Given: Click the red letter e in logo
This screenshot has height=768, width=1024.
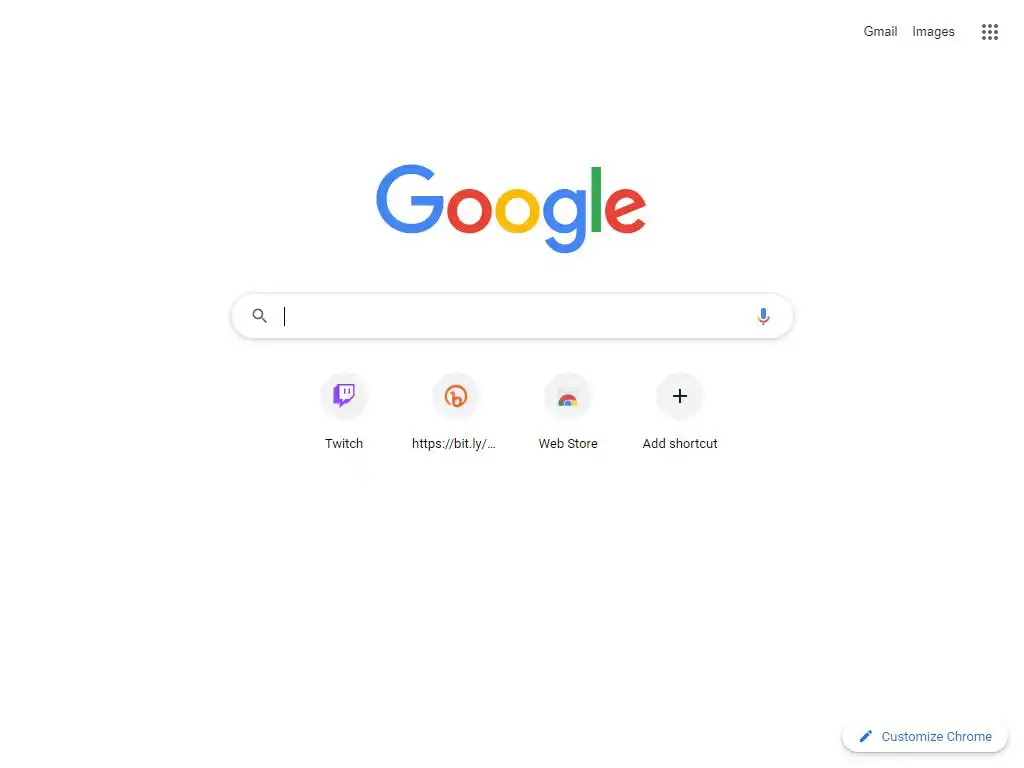Looking at the screenshot, I should tap(625, 209).
